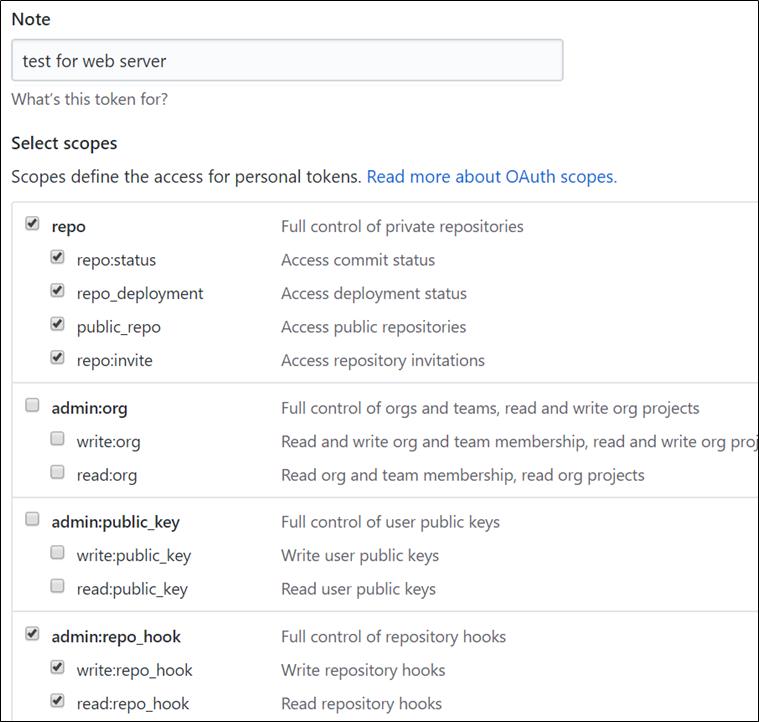The height and width of the screenshot is (722, 759).
Task: Open Read more about OAuth scopes link
Action: click(x=491, y=177)
